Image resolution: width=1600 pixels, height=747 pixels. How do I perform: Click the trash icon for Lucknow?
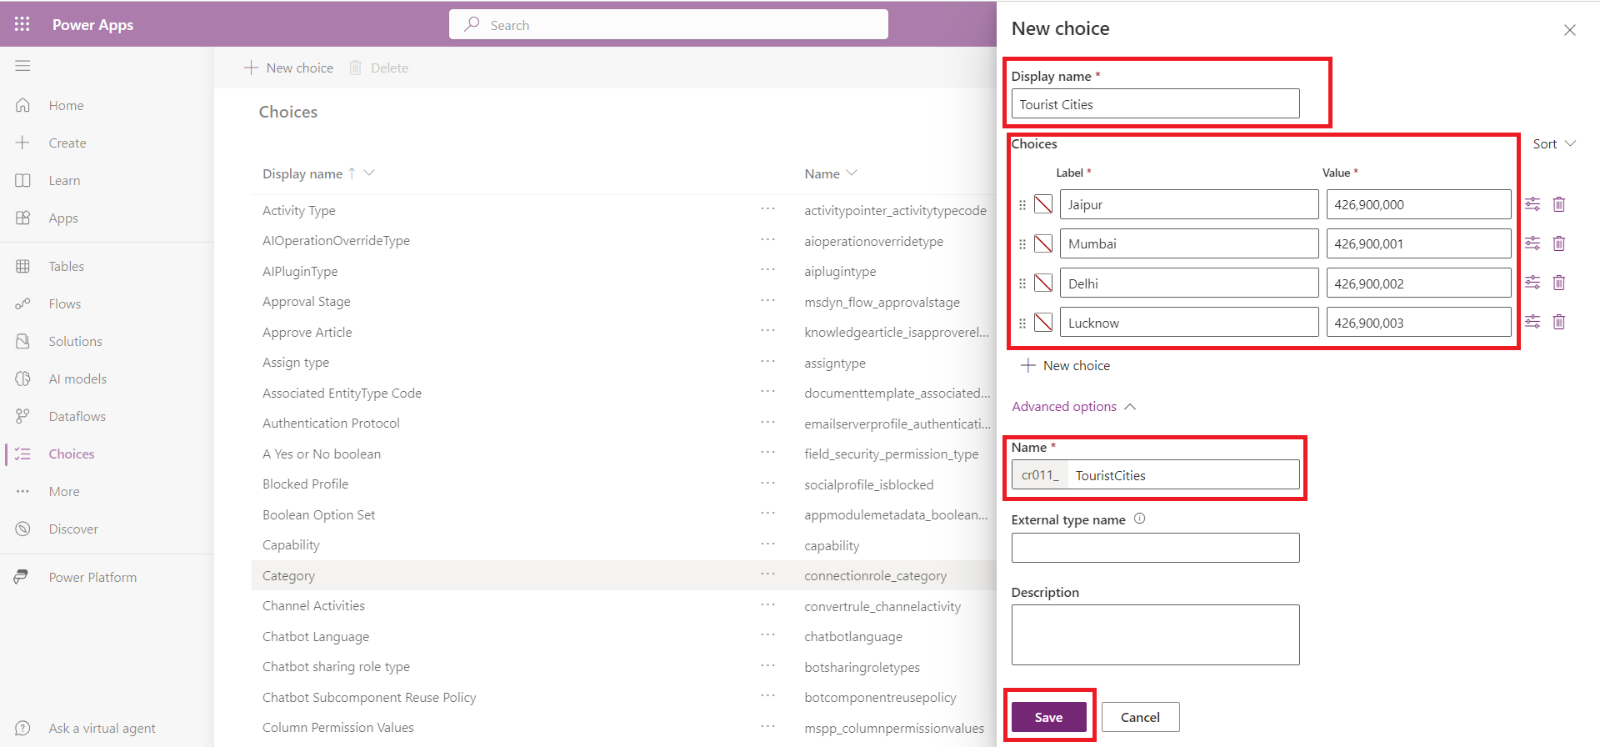(1558, 322)
